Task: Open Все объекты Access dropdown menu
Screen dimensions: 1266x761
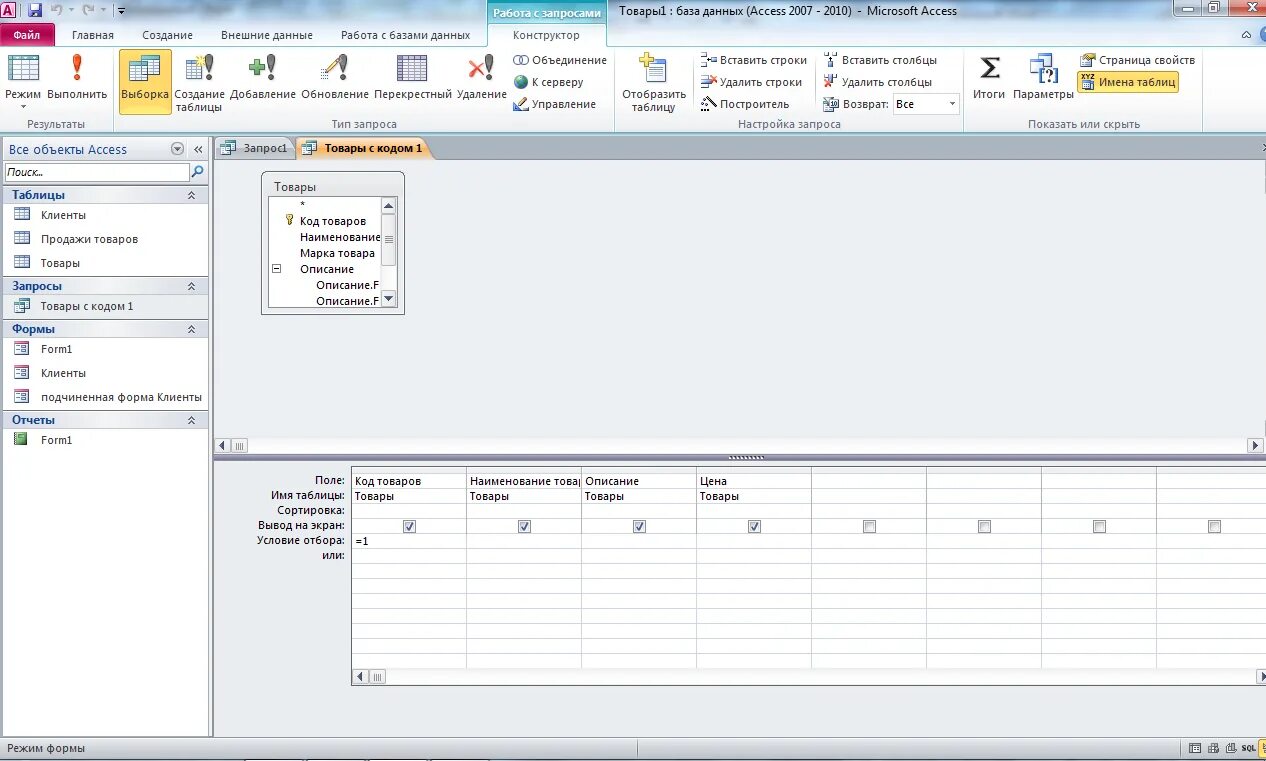Action: coord(177,149)
